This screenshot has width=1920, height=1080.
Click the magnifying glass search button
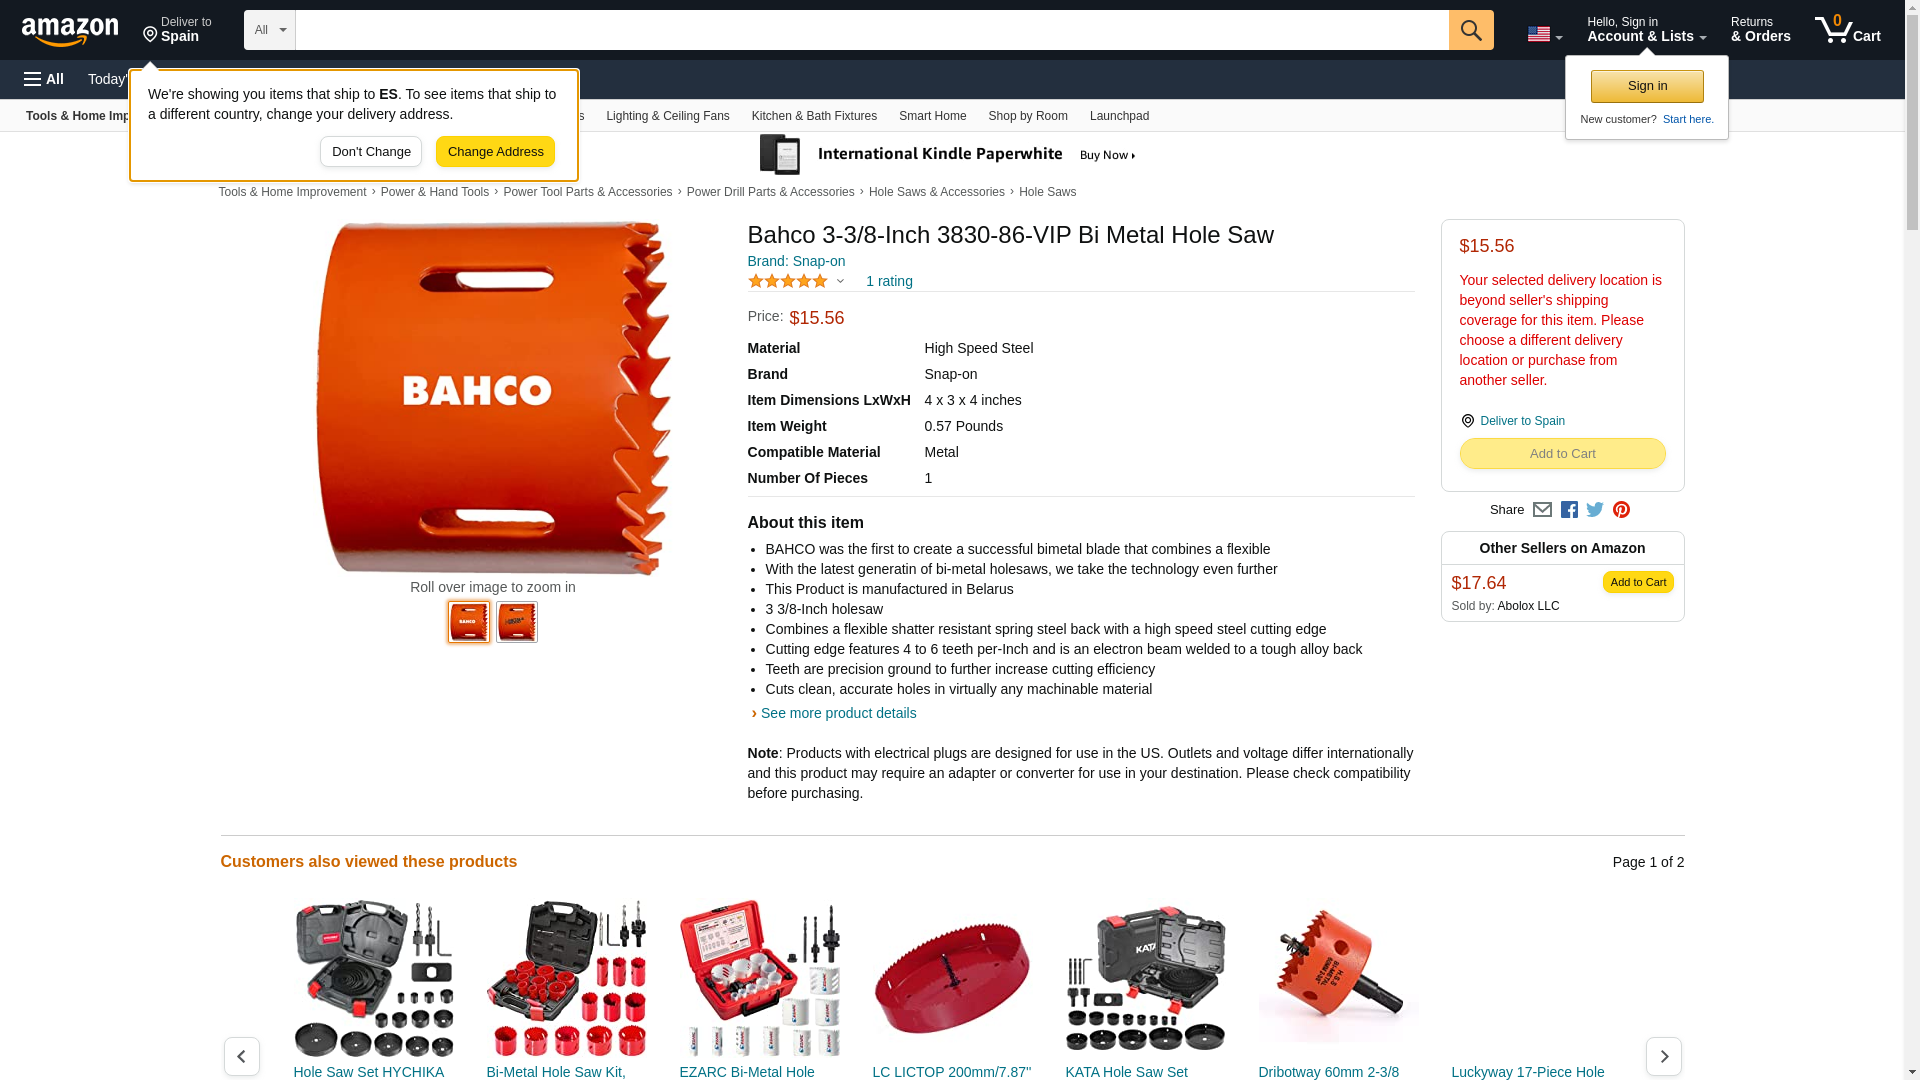click(1470, 30)
